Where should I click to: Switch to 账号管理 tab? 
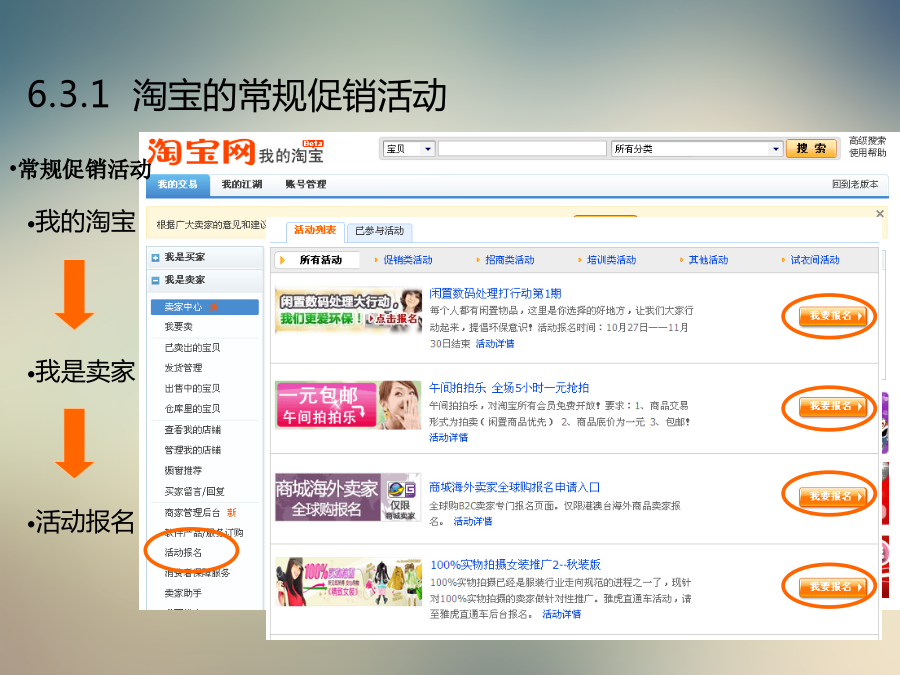pyautogui.click(x=306, y=184)
